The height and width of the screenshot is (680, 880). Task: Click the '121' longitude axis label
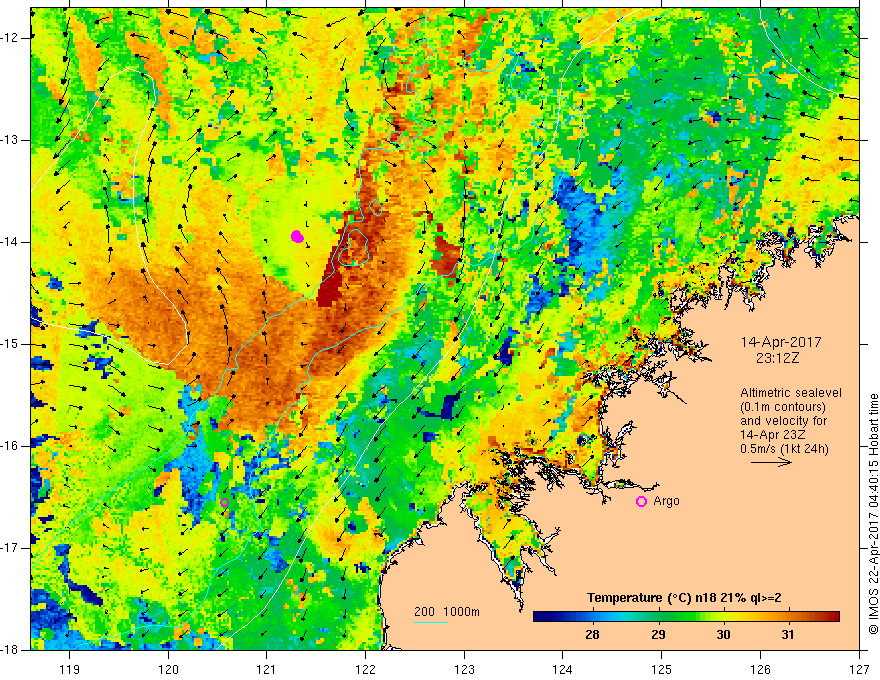(267, 669)
